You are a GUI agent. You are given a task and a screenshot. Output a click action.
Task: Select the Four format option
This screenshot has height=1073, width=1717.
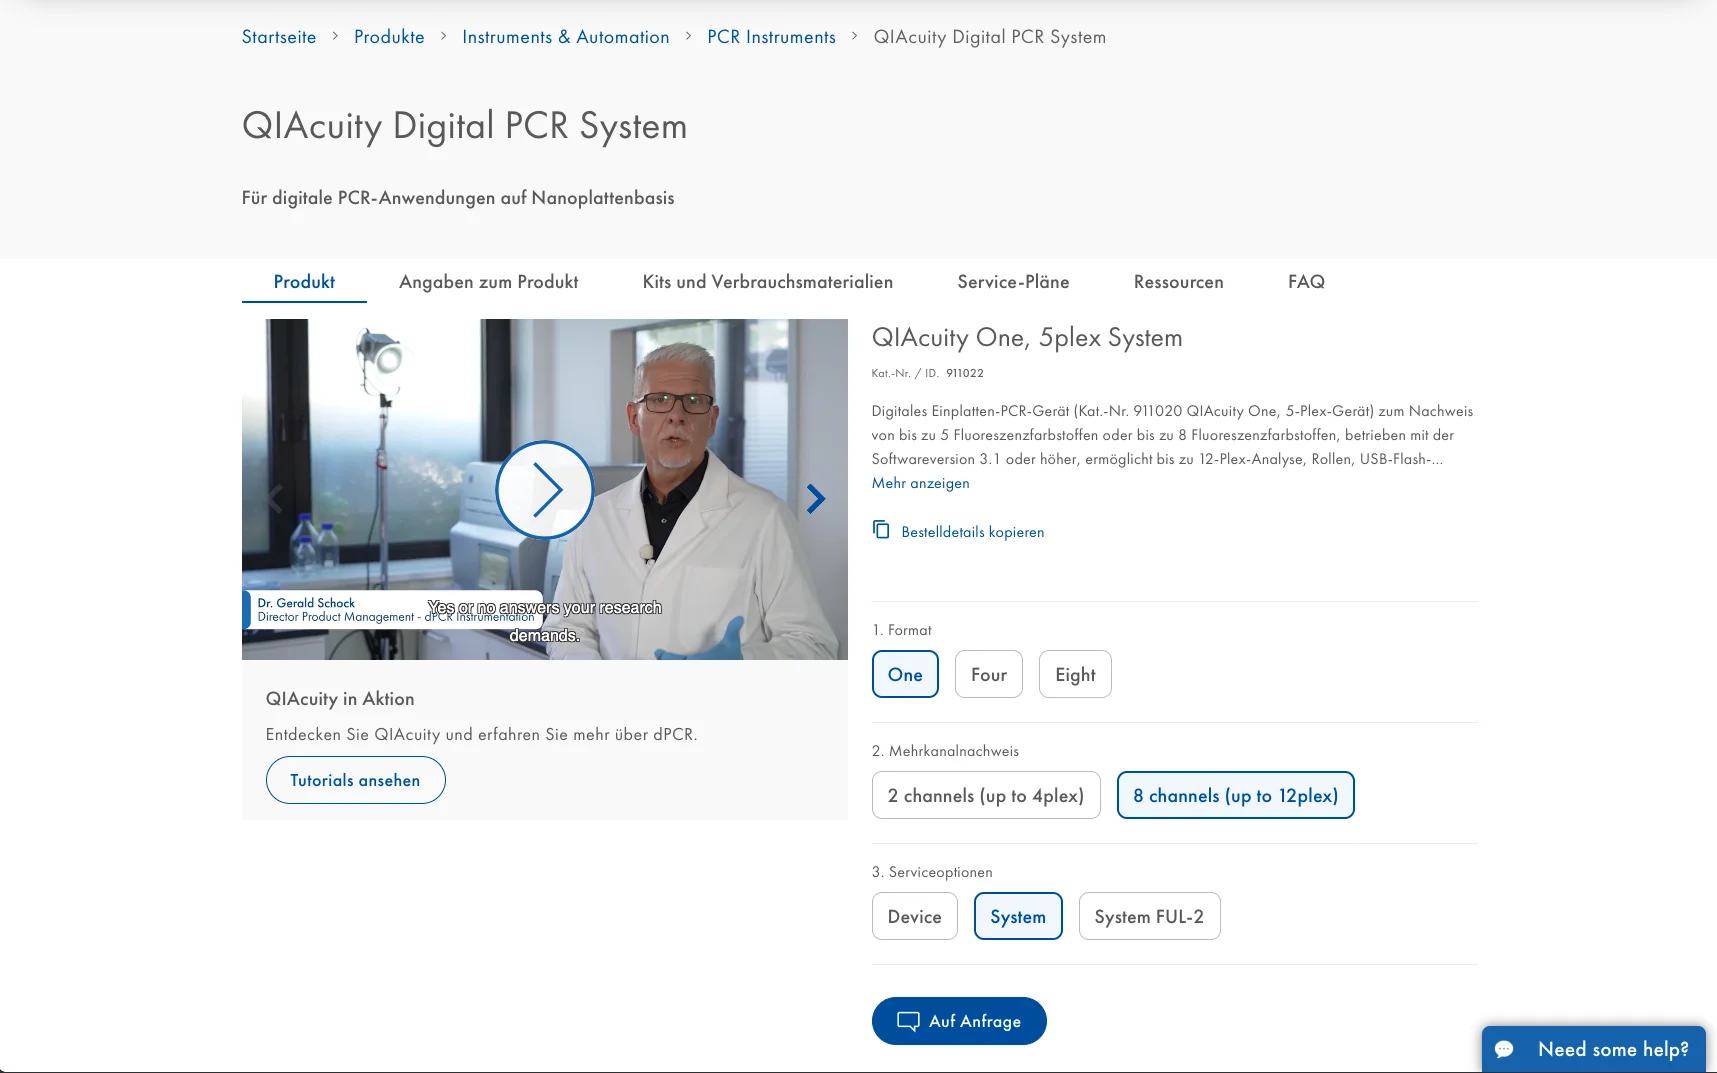[x=989, y=674]
